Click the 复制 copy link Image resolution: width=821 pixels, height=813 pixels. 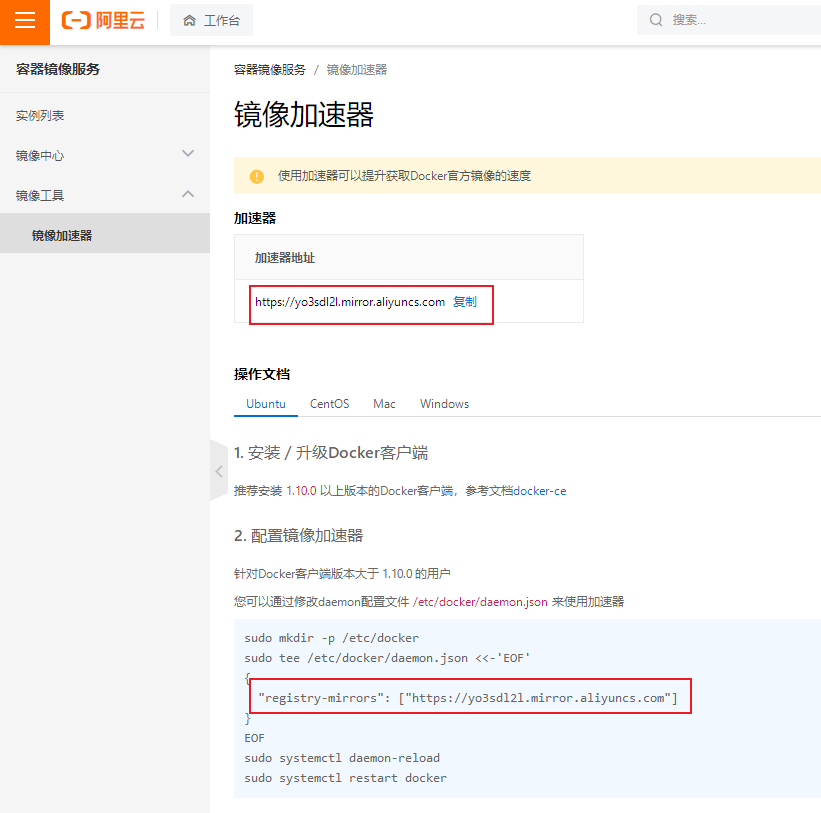(464, 302)
